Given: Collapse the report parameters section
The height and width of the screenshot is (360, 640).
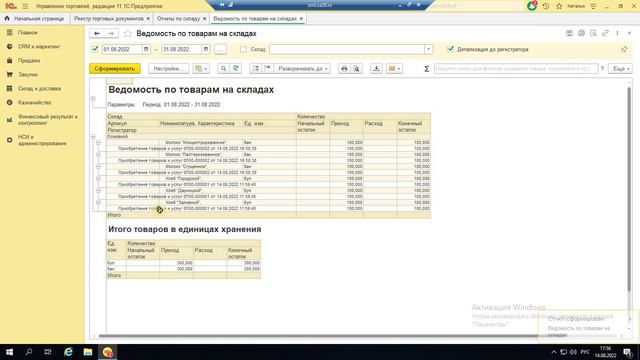Looking at the screenshot, I should pos(93,99).
